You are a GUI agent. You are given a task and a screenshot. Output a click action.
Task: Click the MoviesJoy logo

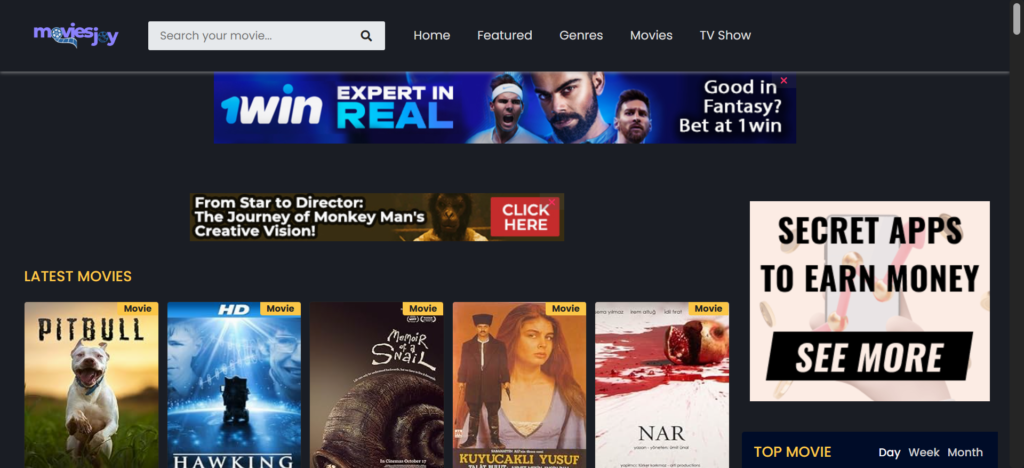76,35
